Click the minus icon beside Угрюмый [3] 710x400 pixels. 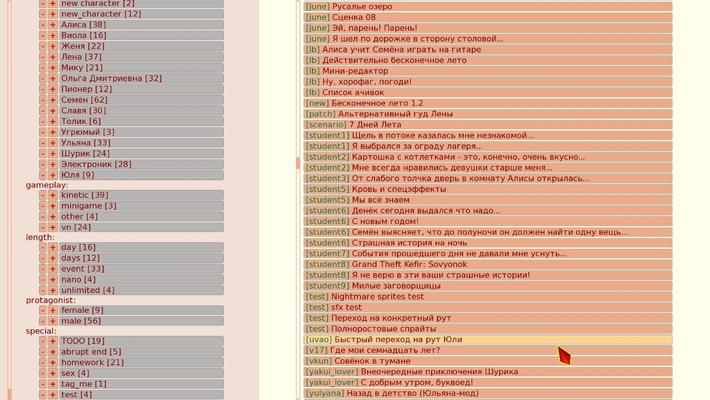click(43, 132)
